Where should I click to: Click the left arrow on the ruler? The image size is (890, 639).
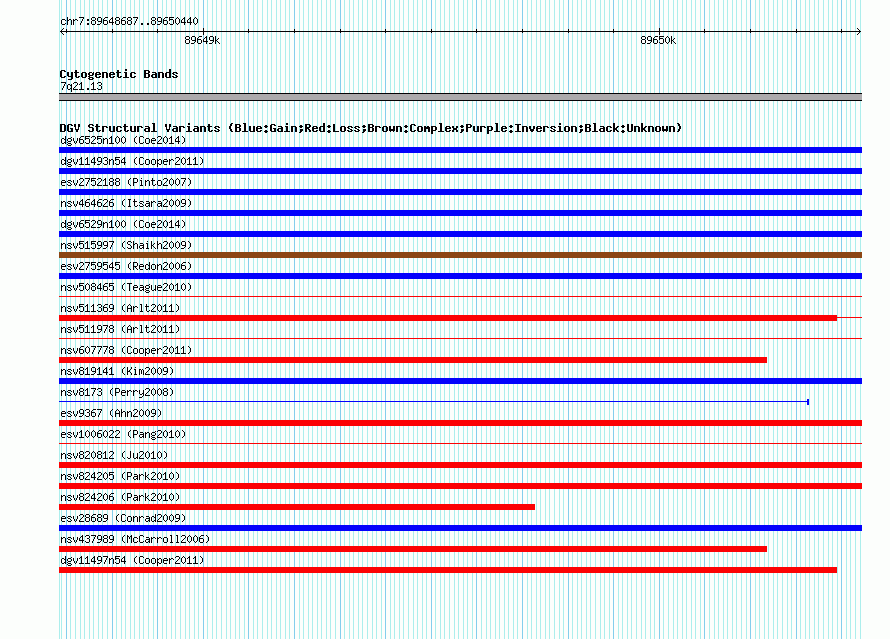pyautogui.click(x=63, y=31)
